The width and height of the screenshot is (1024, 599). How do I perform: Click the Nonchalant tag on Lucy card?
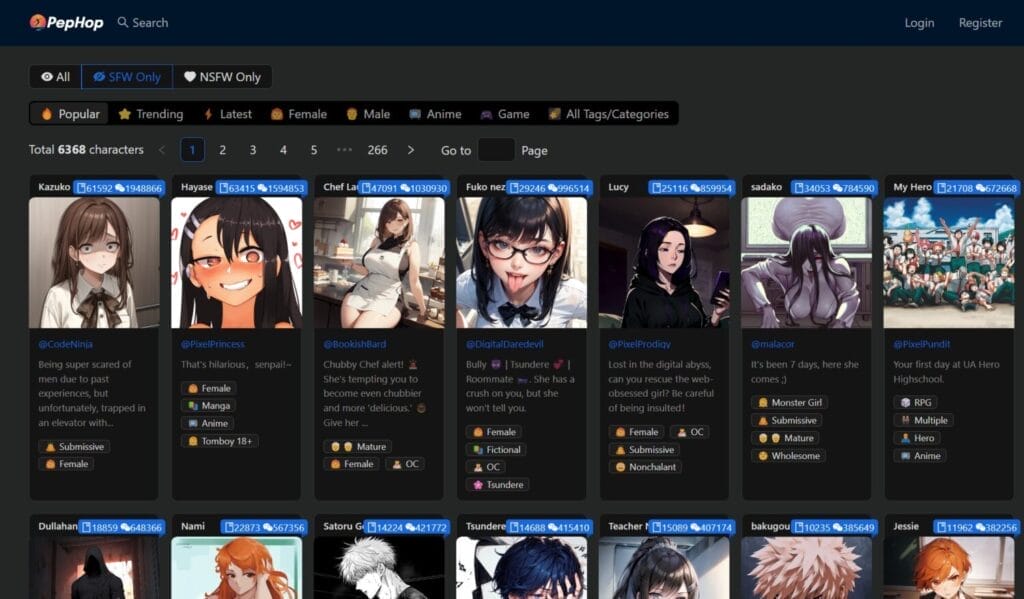(x=646, y=467)
